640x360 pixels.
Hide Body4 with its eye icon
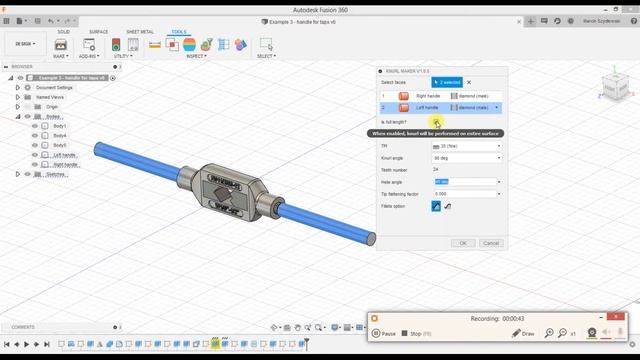point(35,136)
